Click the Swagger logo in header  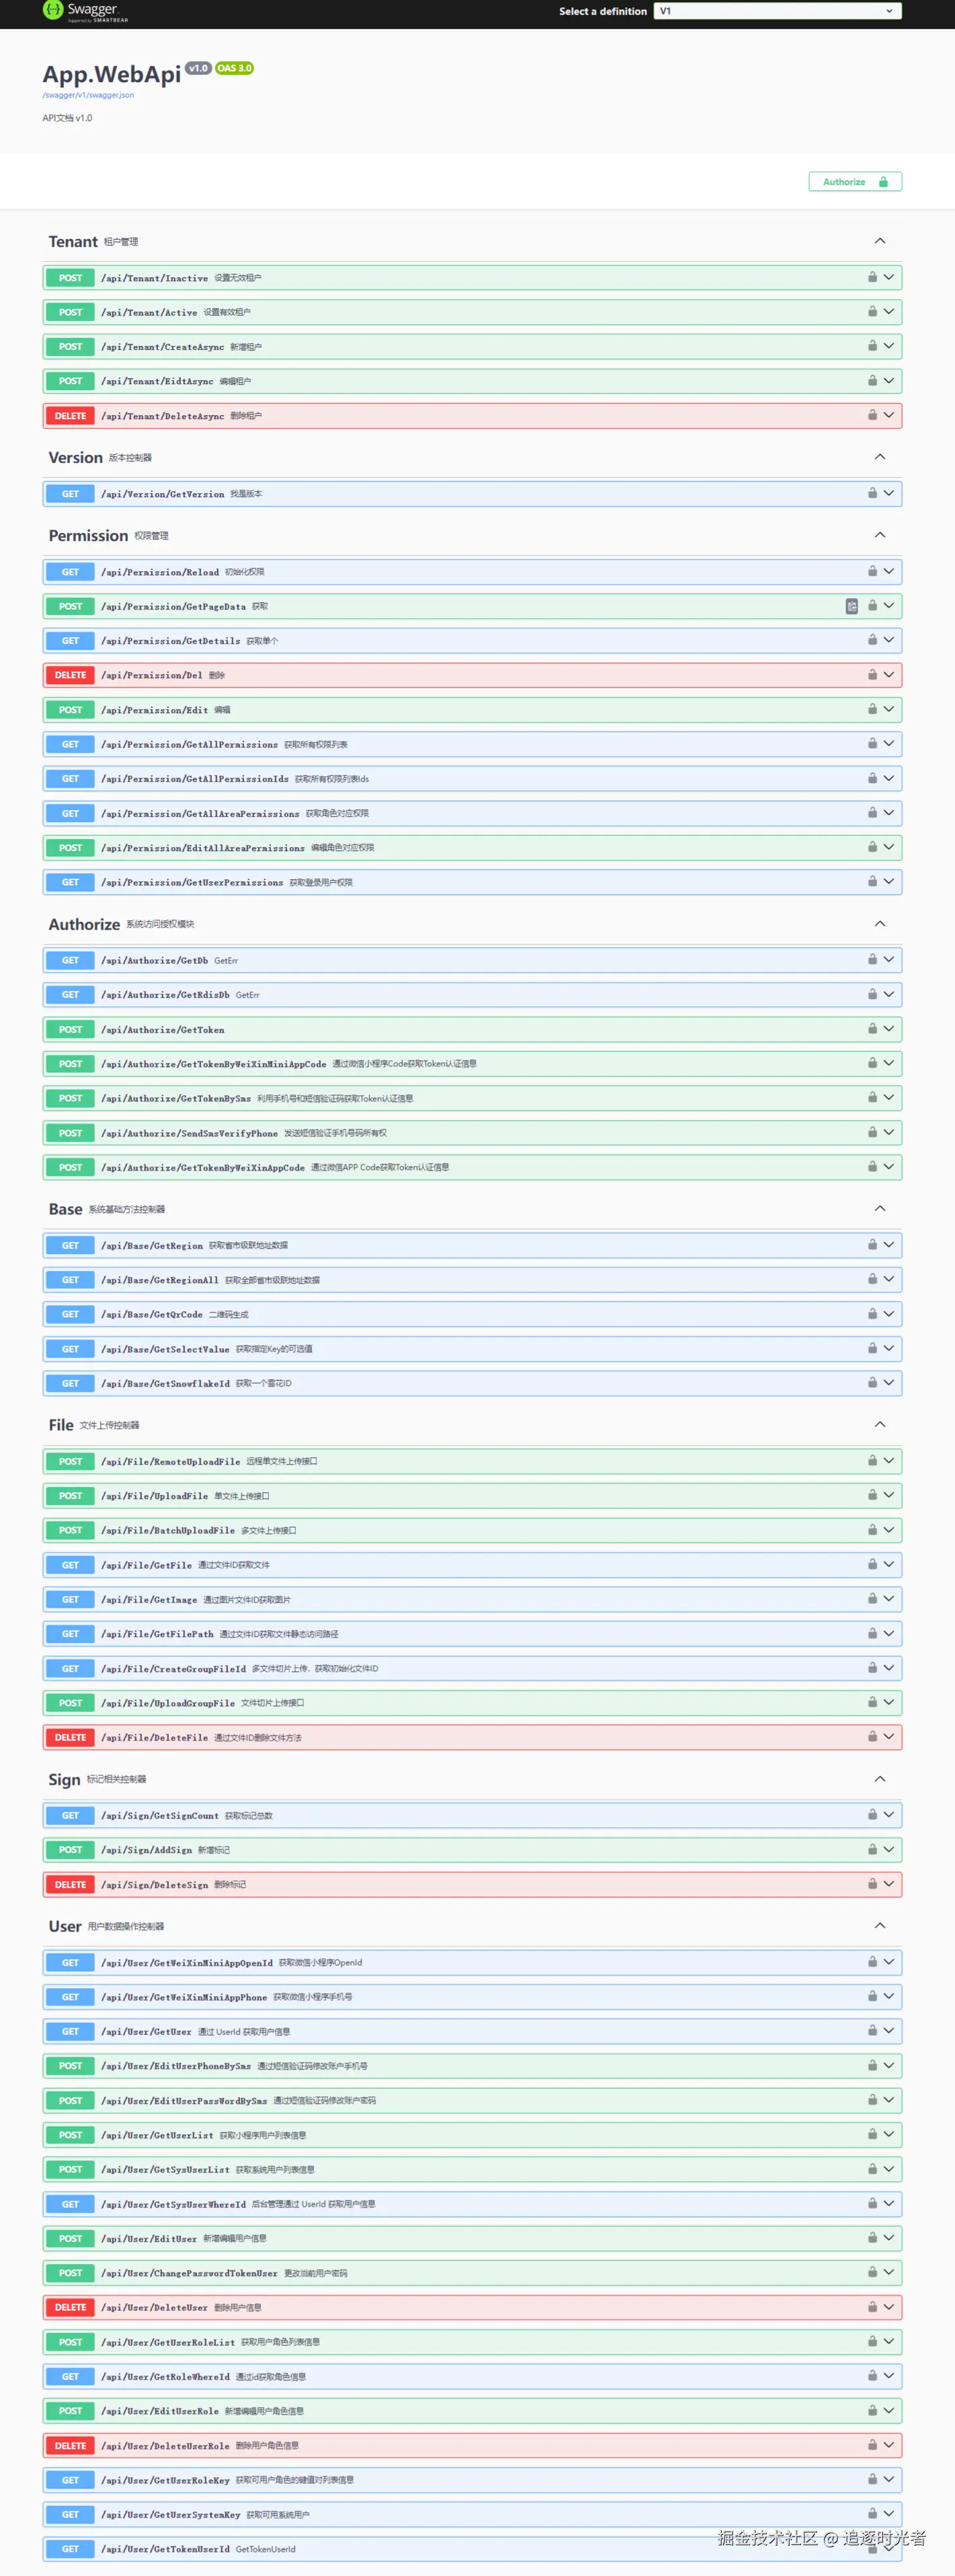coord(85,11)
